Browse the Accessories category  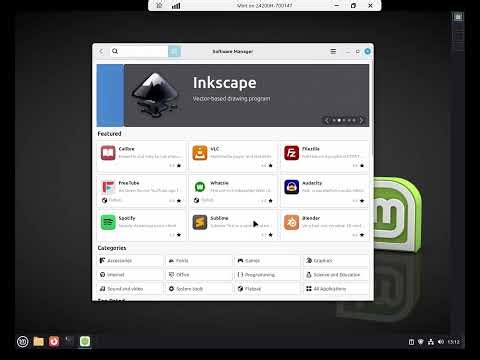(130, 260)
